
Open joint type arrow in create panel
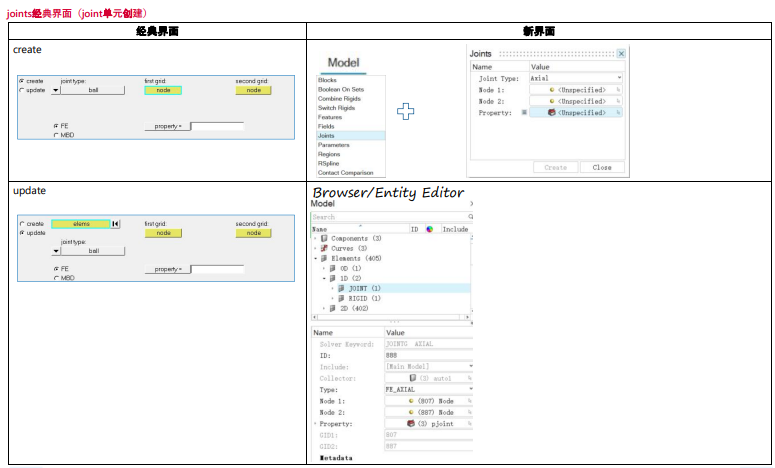pyautogui.click(x=56, y=90)
